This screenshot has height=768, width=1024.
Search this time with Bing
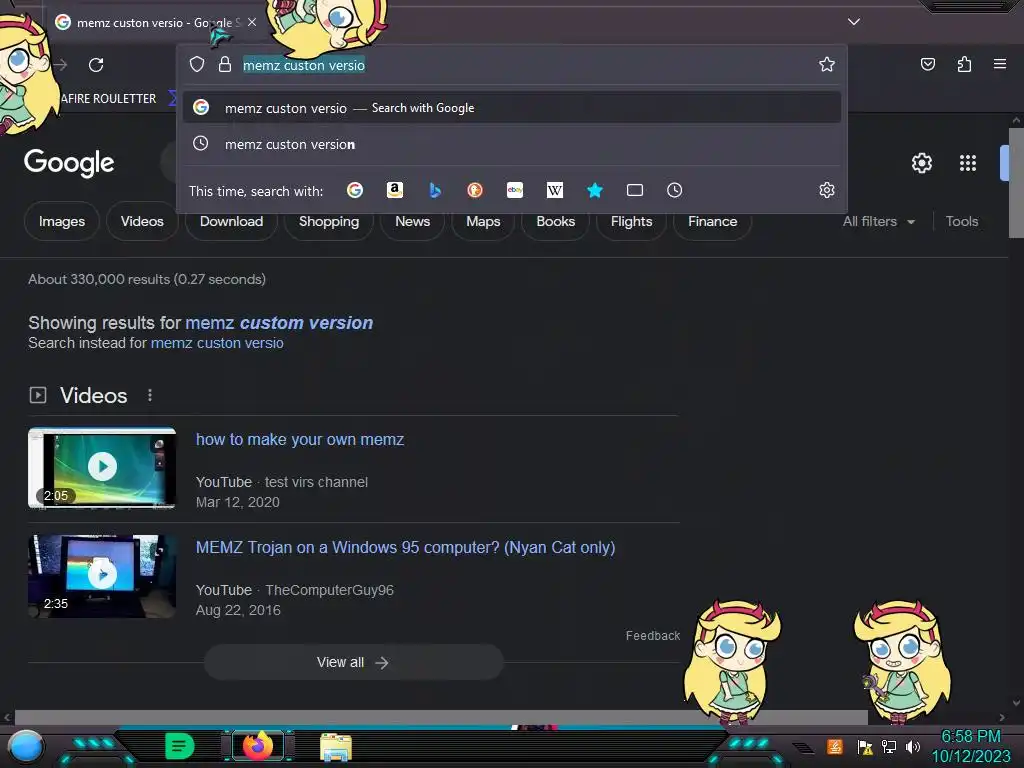point(435,190)
